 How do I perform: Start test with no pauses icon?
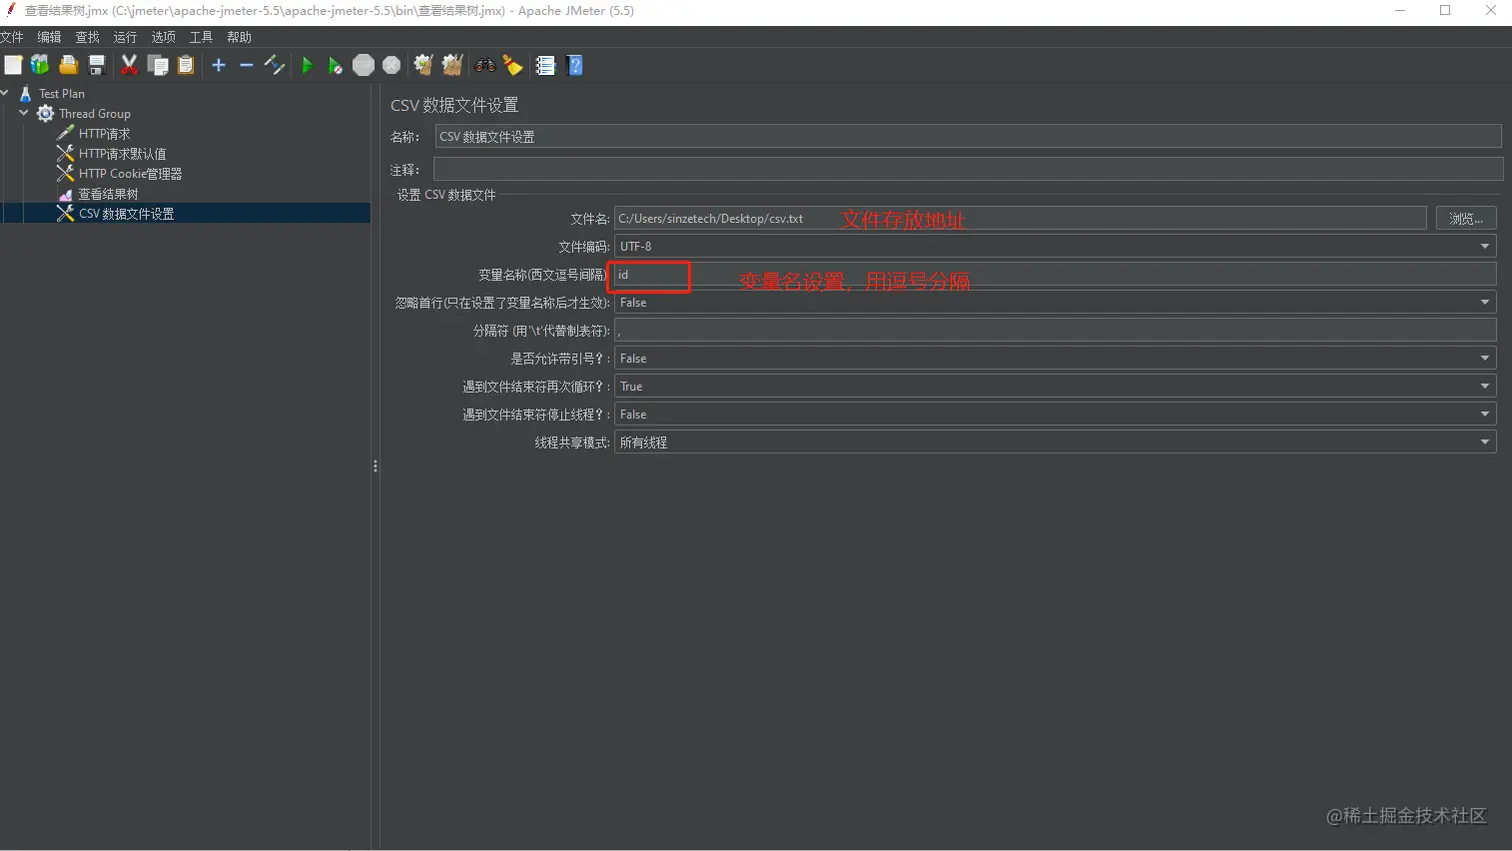pyautogui.click(x=335, y=65)
